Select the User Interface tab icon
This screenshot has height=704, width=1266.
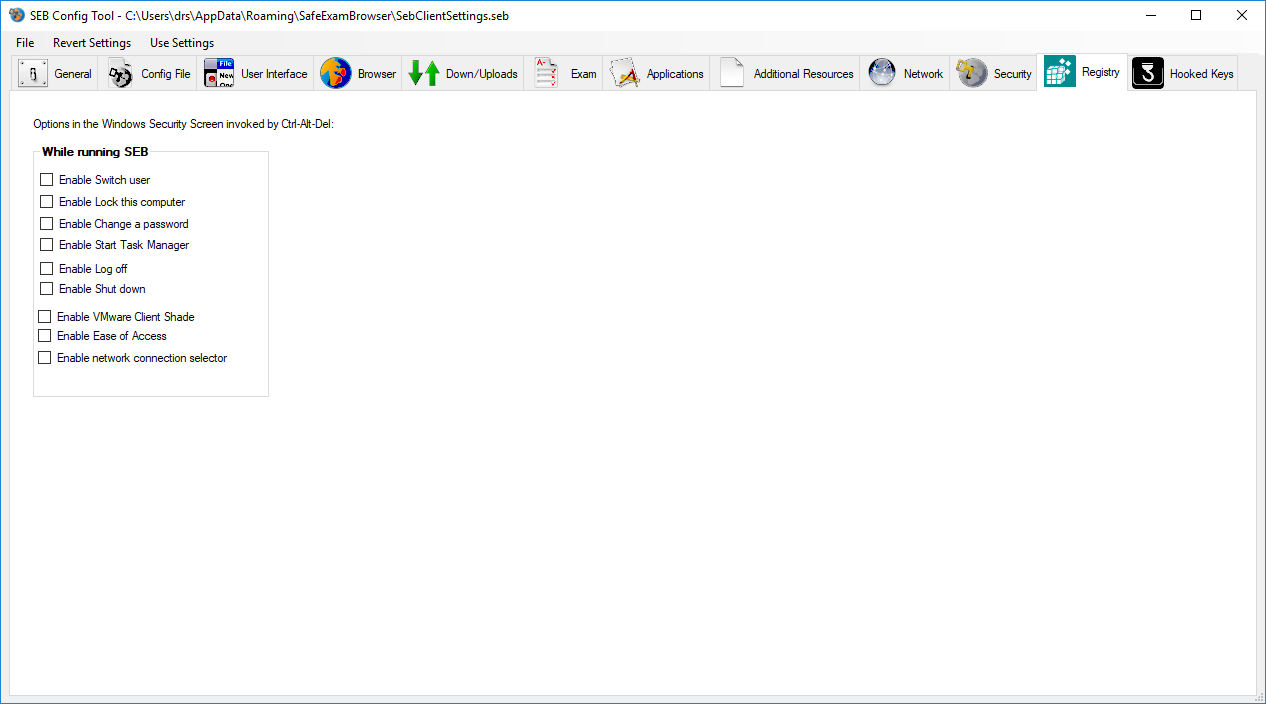(219, 74)
